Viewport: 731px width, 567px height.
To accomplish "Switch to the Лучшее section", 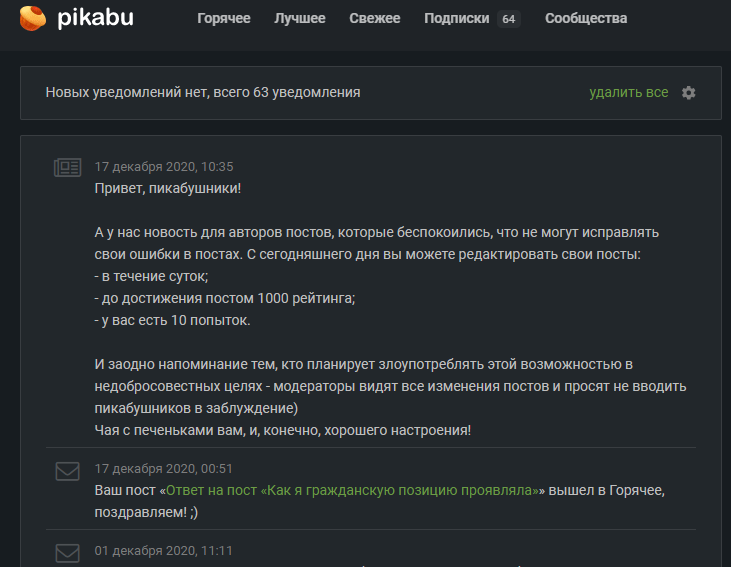I will pos(300,19).
